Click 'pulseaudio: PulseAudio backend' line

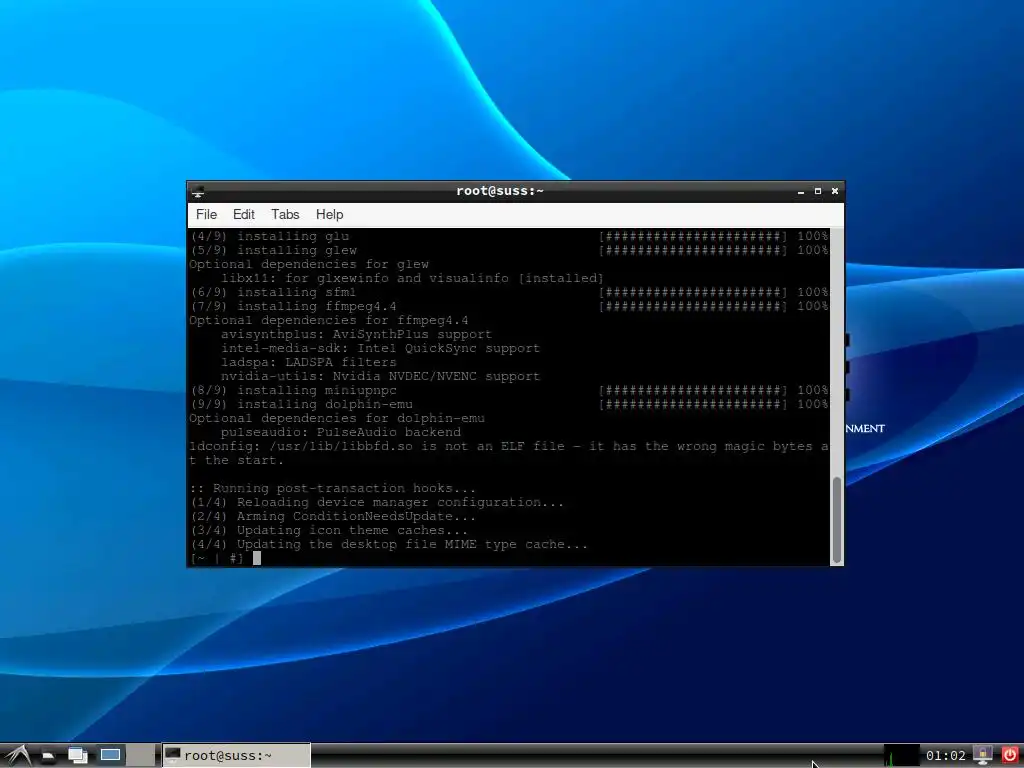point(341,432)
